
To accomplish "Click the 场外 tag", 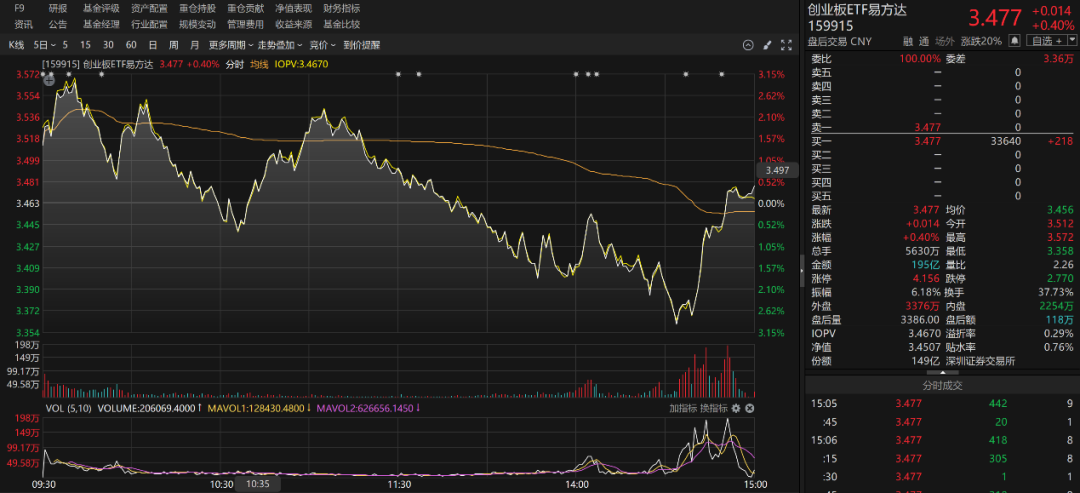I will click(946, 41).
